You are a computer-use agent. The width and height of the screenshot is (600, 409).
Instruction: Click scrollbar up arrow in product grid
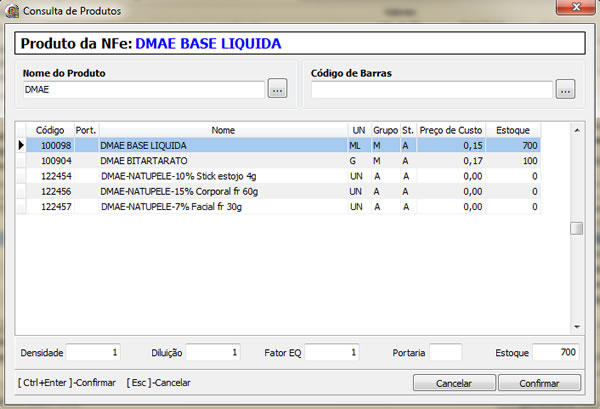point(577,130)
